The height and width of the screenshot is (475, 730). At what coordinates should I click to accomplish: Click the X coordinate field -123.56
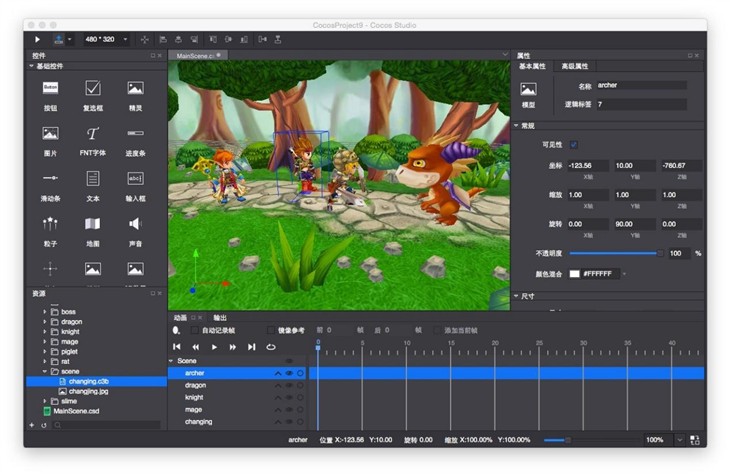pos(588,166)
